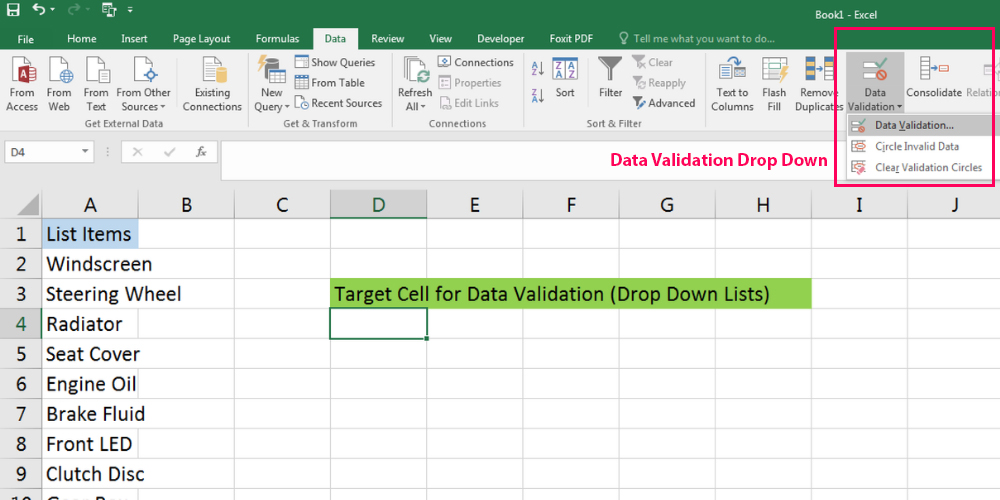Click the From Text import icon

[x=96, y=74]
